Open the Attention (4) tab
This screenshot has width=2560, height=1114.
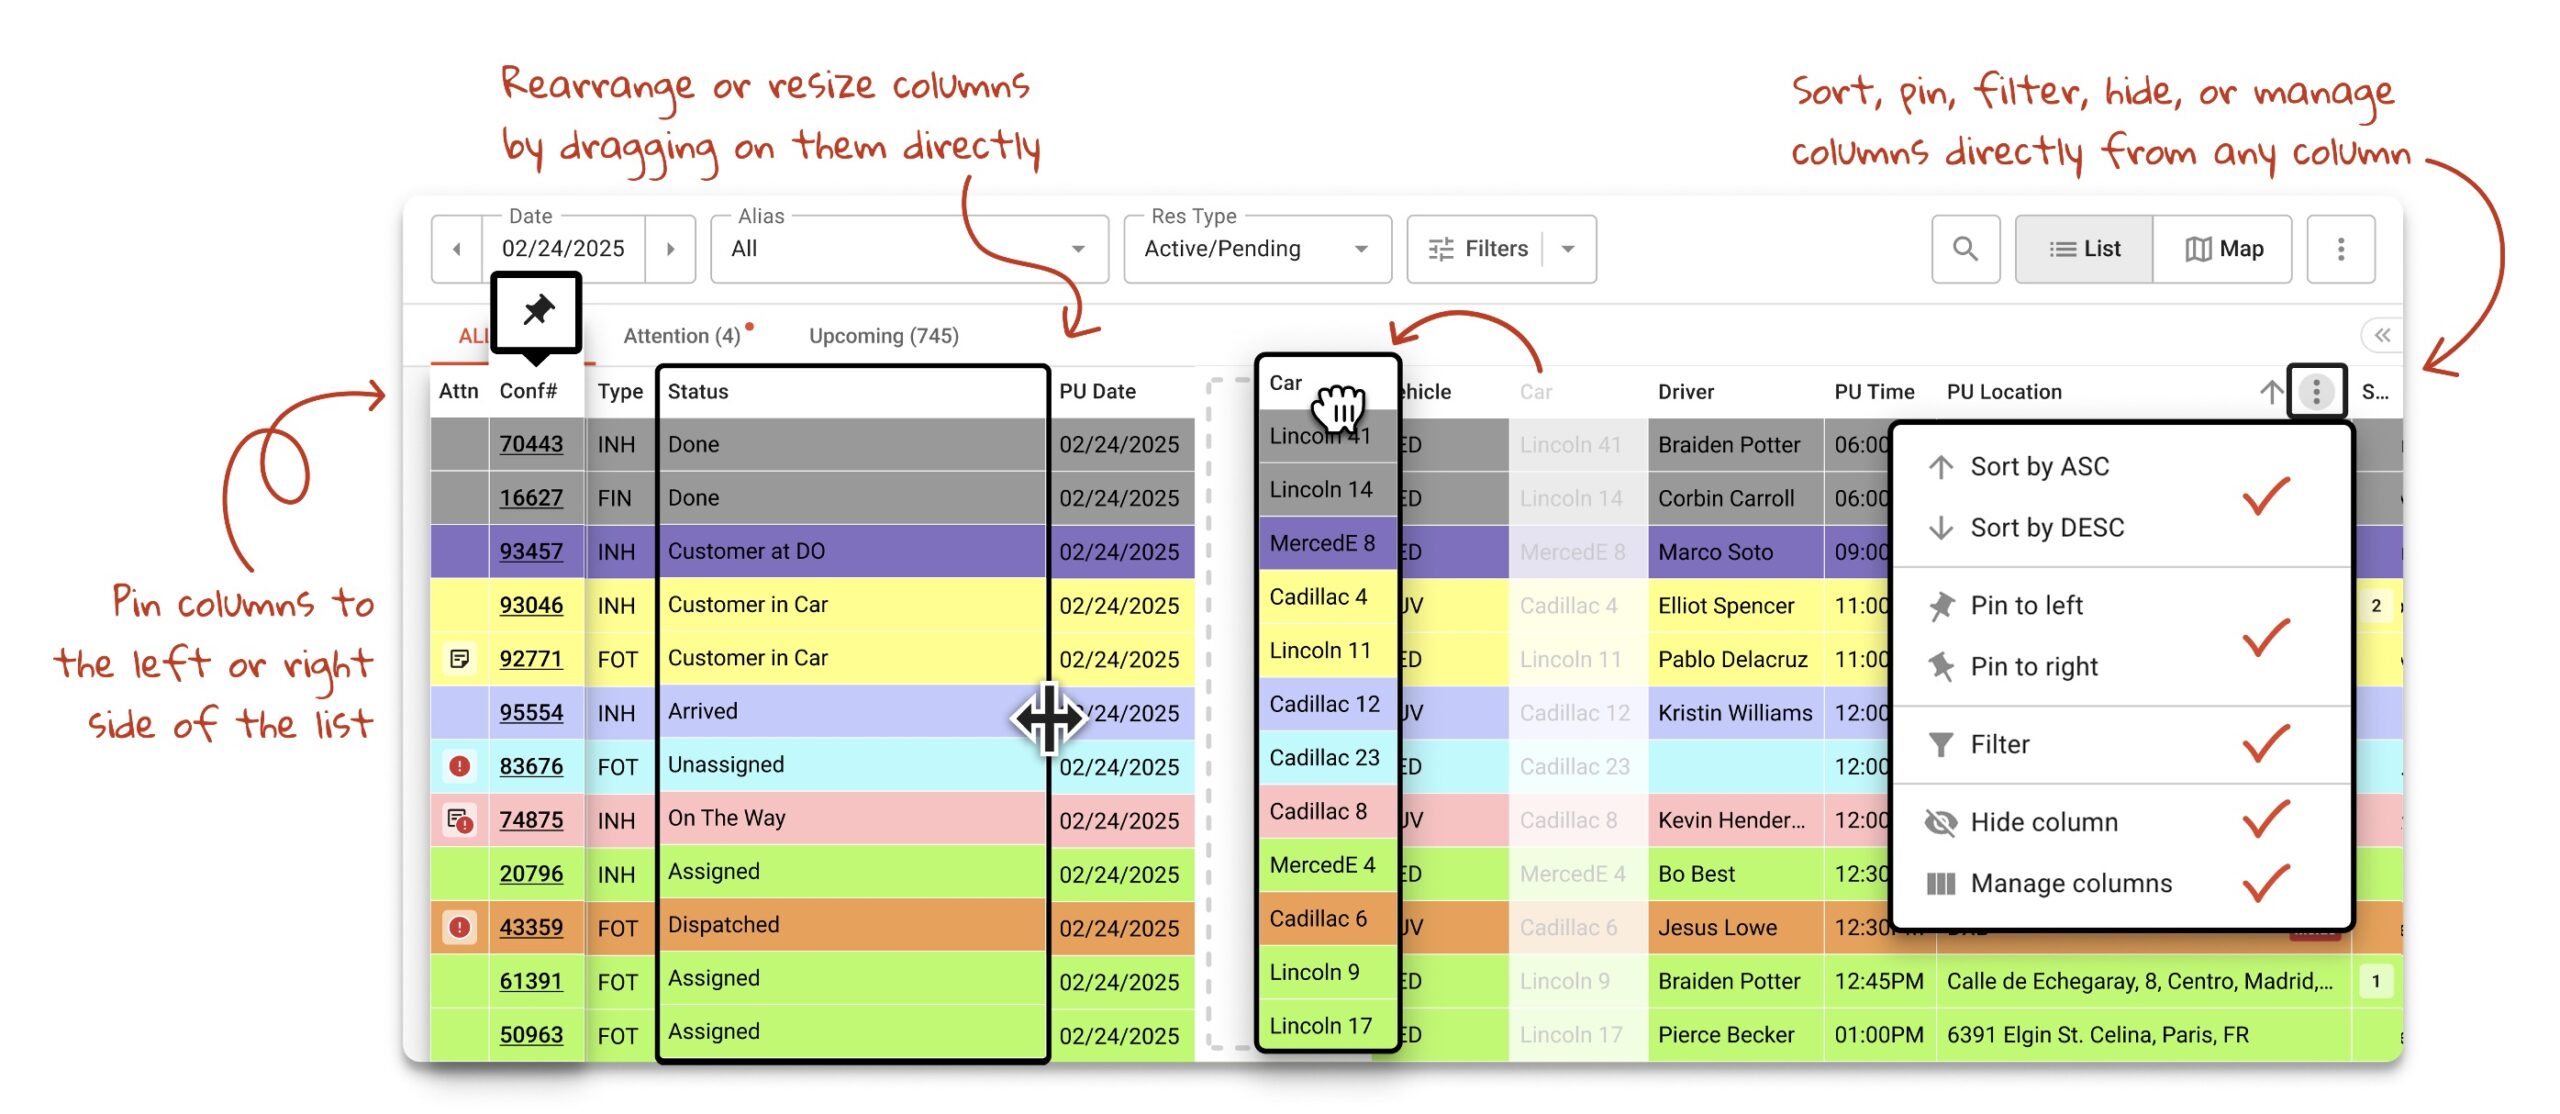coord(682,336)
